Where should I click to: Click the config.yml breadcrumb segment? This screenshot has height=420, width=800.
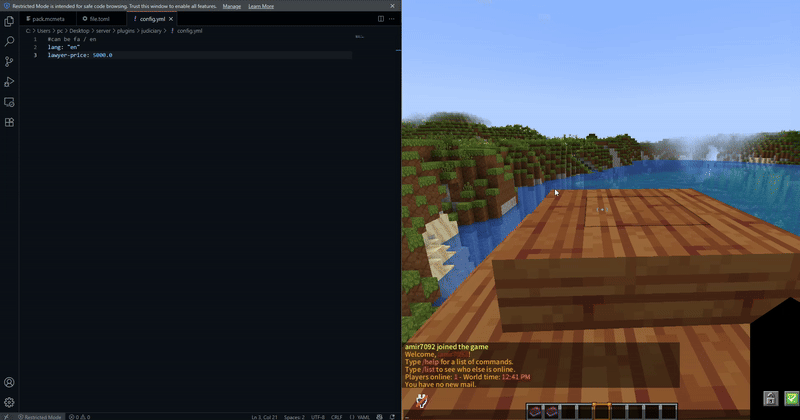tap(189, 31)
